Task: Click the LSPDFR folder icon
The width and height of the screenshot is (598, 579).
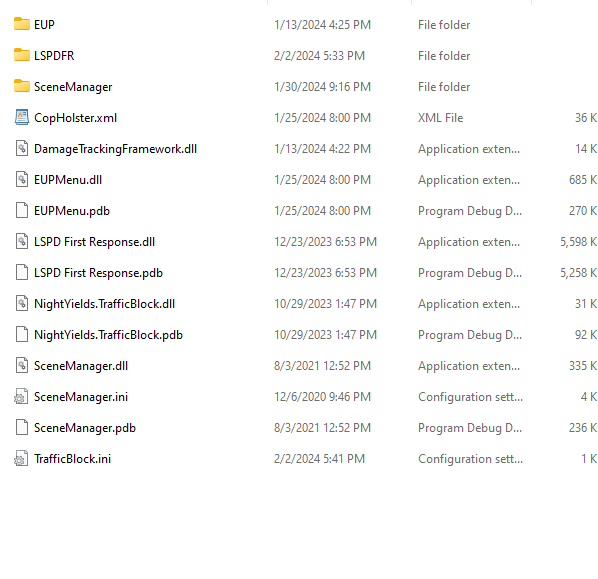Action: (x=22, y=55)
